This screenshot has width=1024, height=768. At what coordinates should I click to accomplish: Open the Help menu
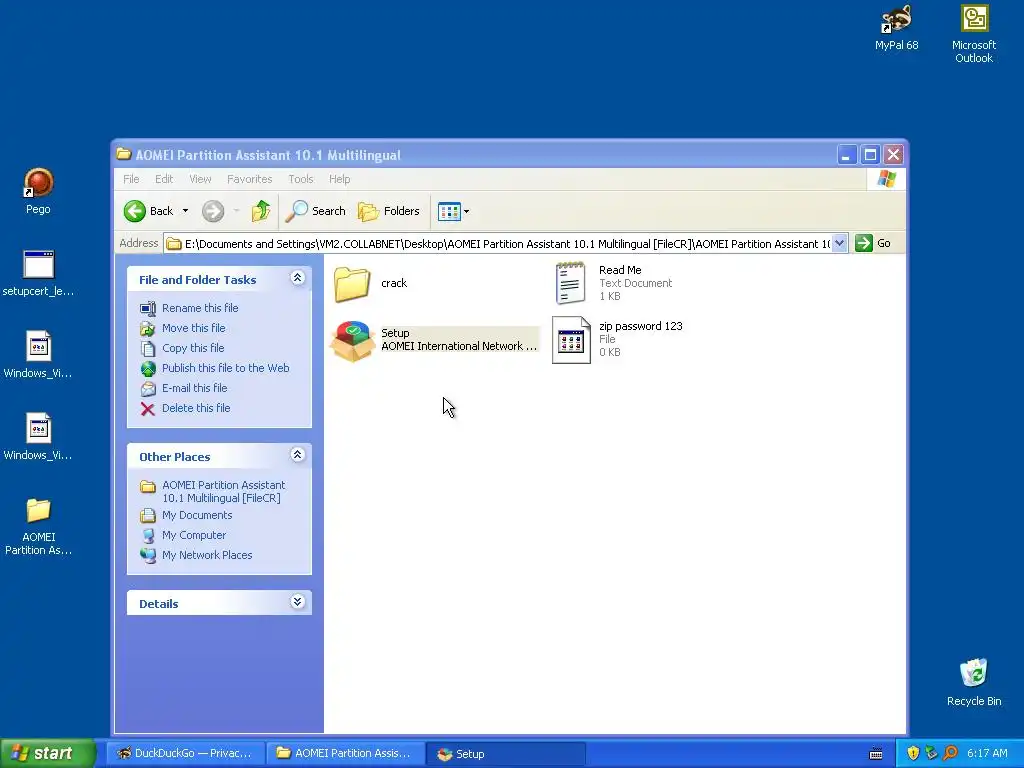point(340,179)
